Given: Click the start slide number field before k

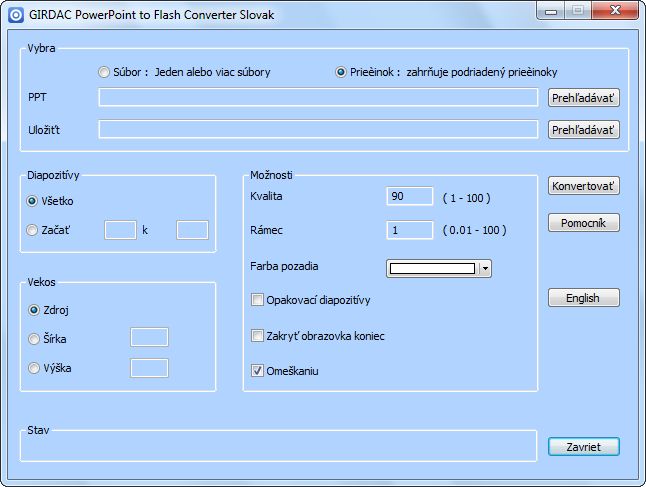Looking at the screenshot, I should coord(120,230).
